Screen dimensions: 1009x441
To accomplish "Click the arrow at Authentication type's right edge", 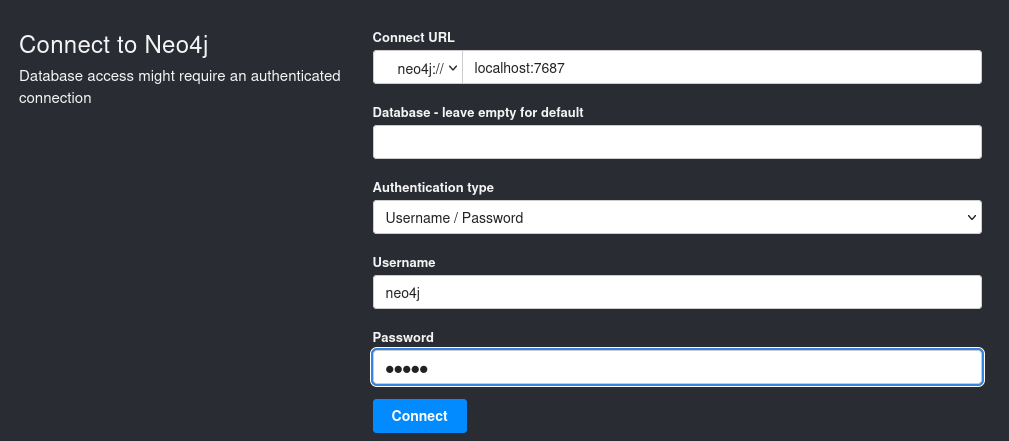I will (972, 218).
